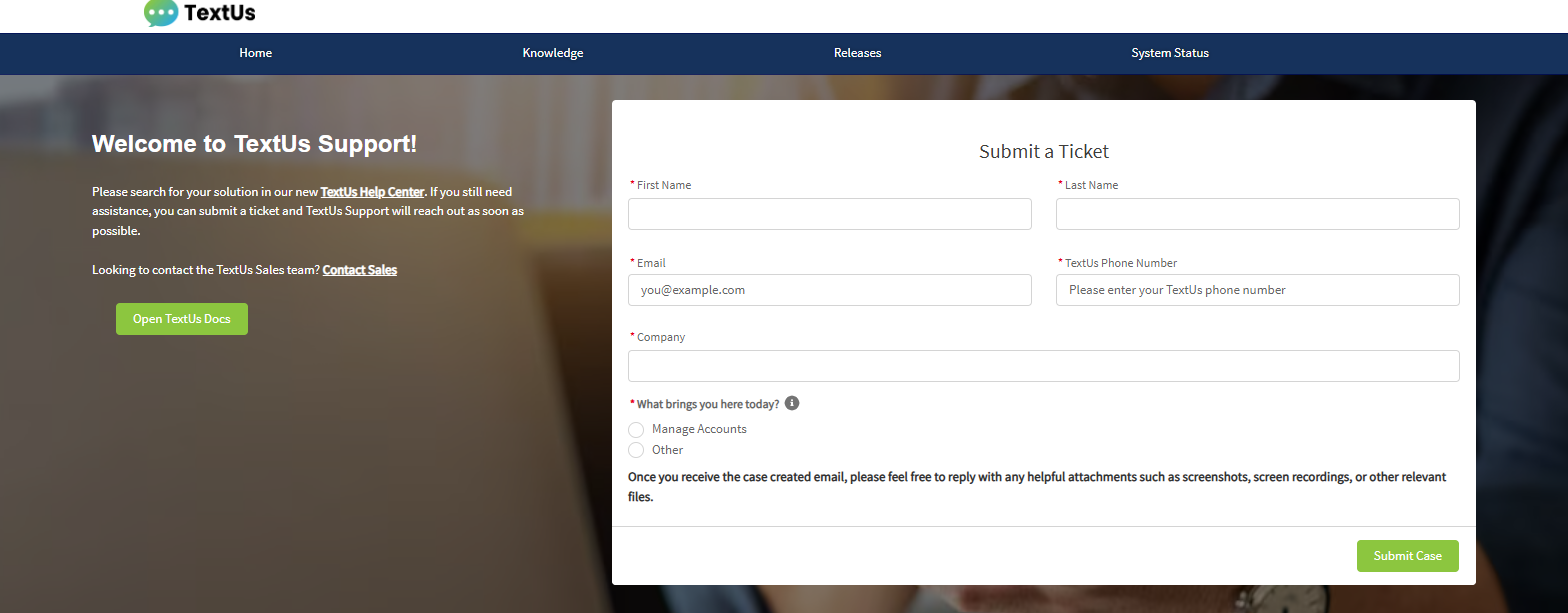Go to the Knowledge menu item

click(x=553, y=53)
